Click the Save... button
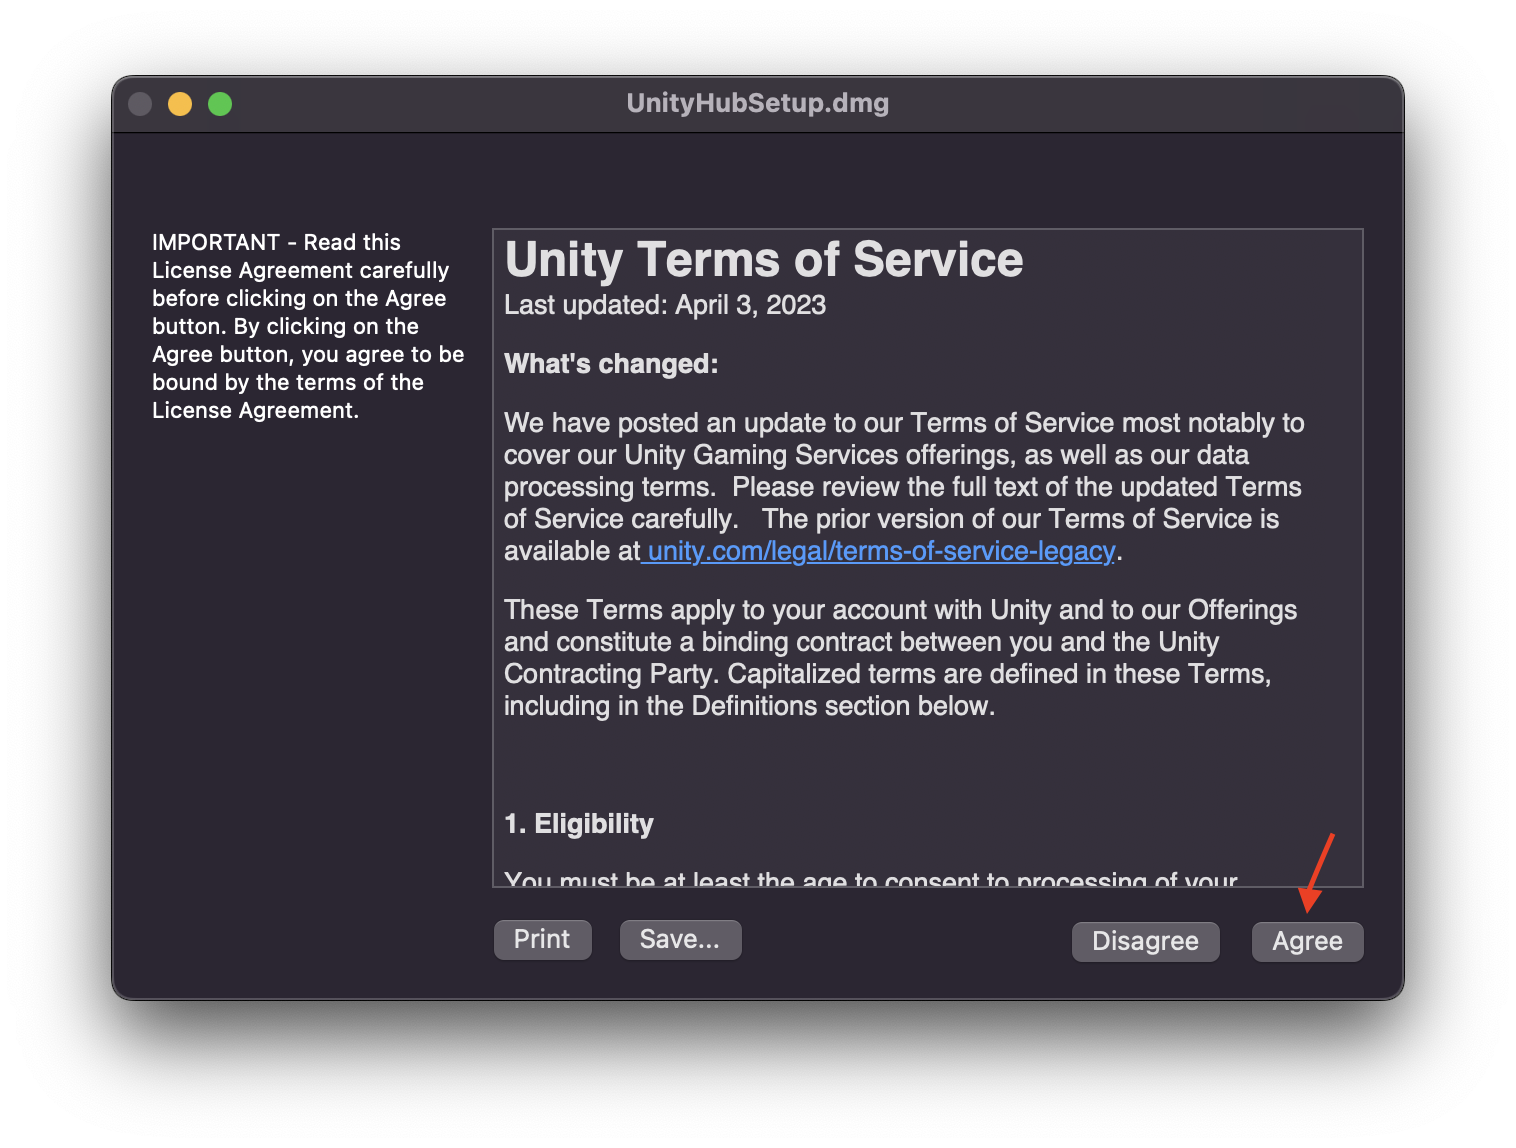The image size is (1516, 1148). tap(680, 939)
